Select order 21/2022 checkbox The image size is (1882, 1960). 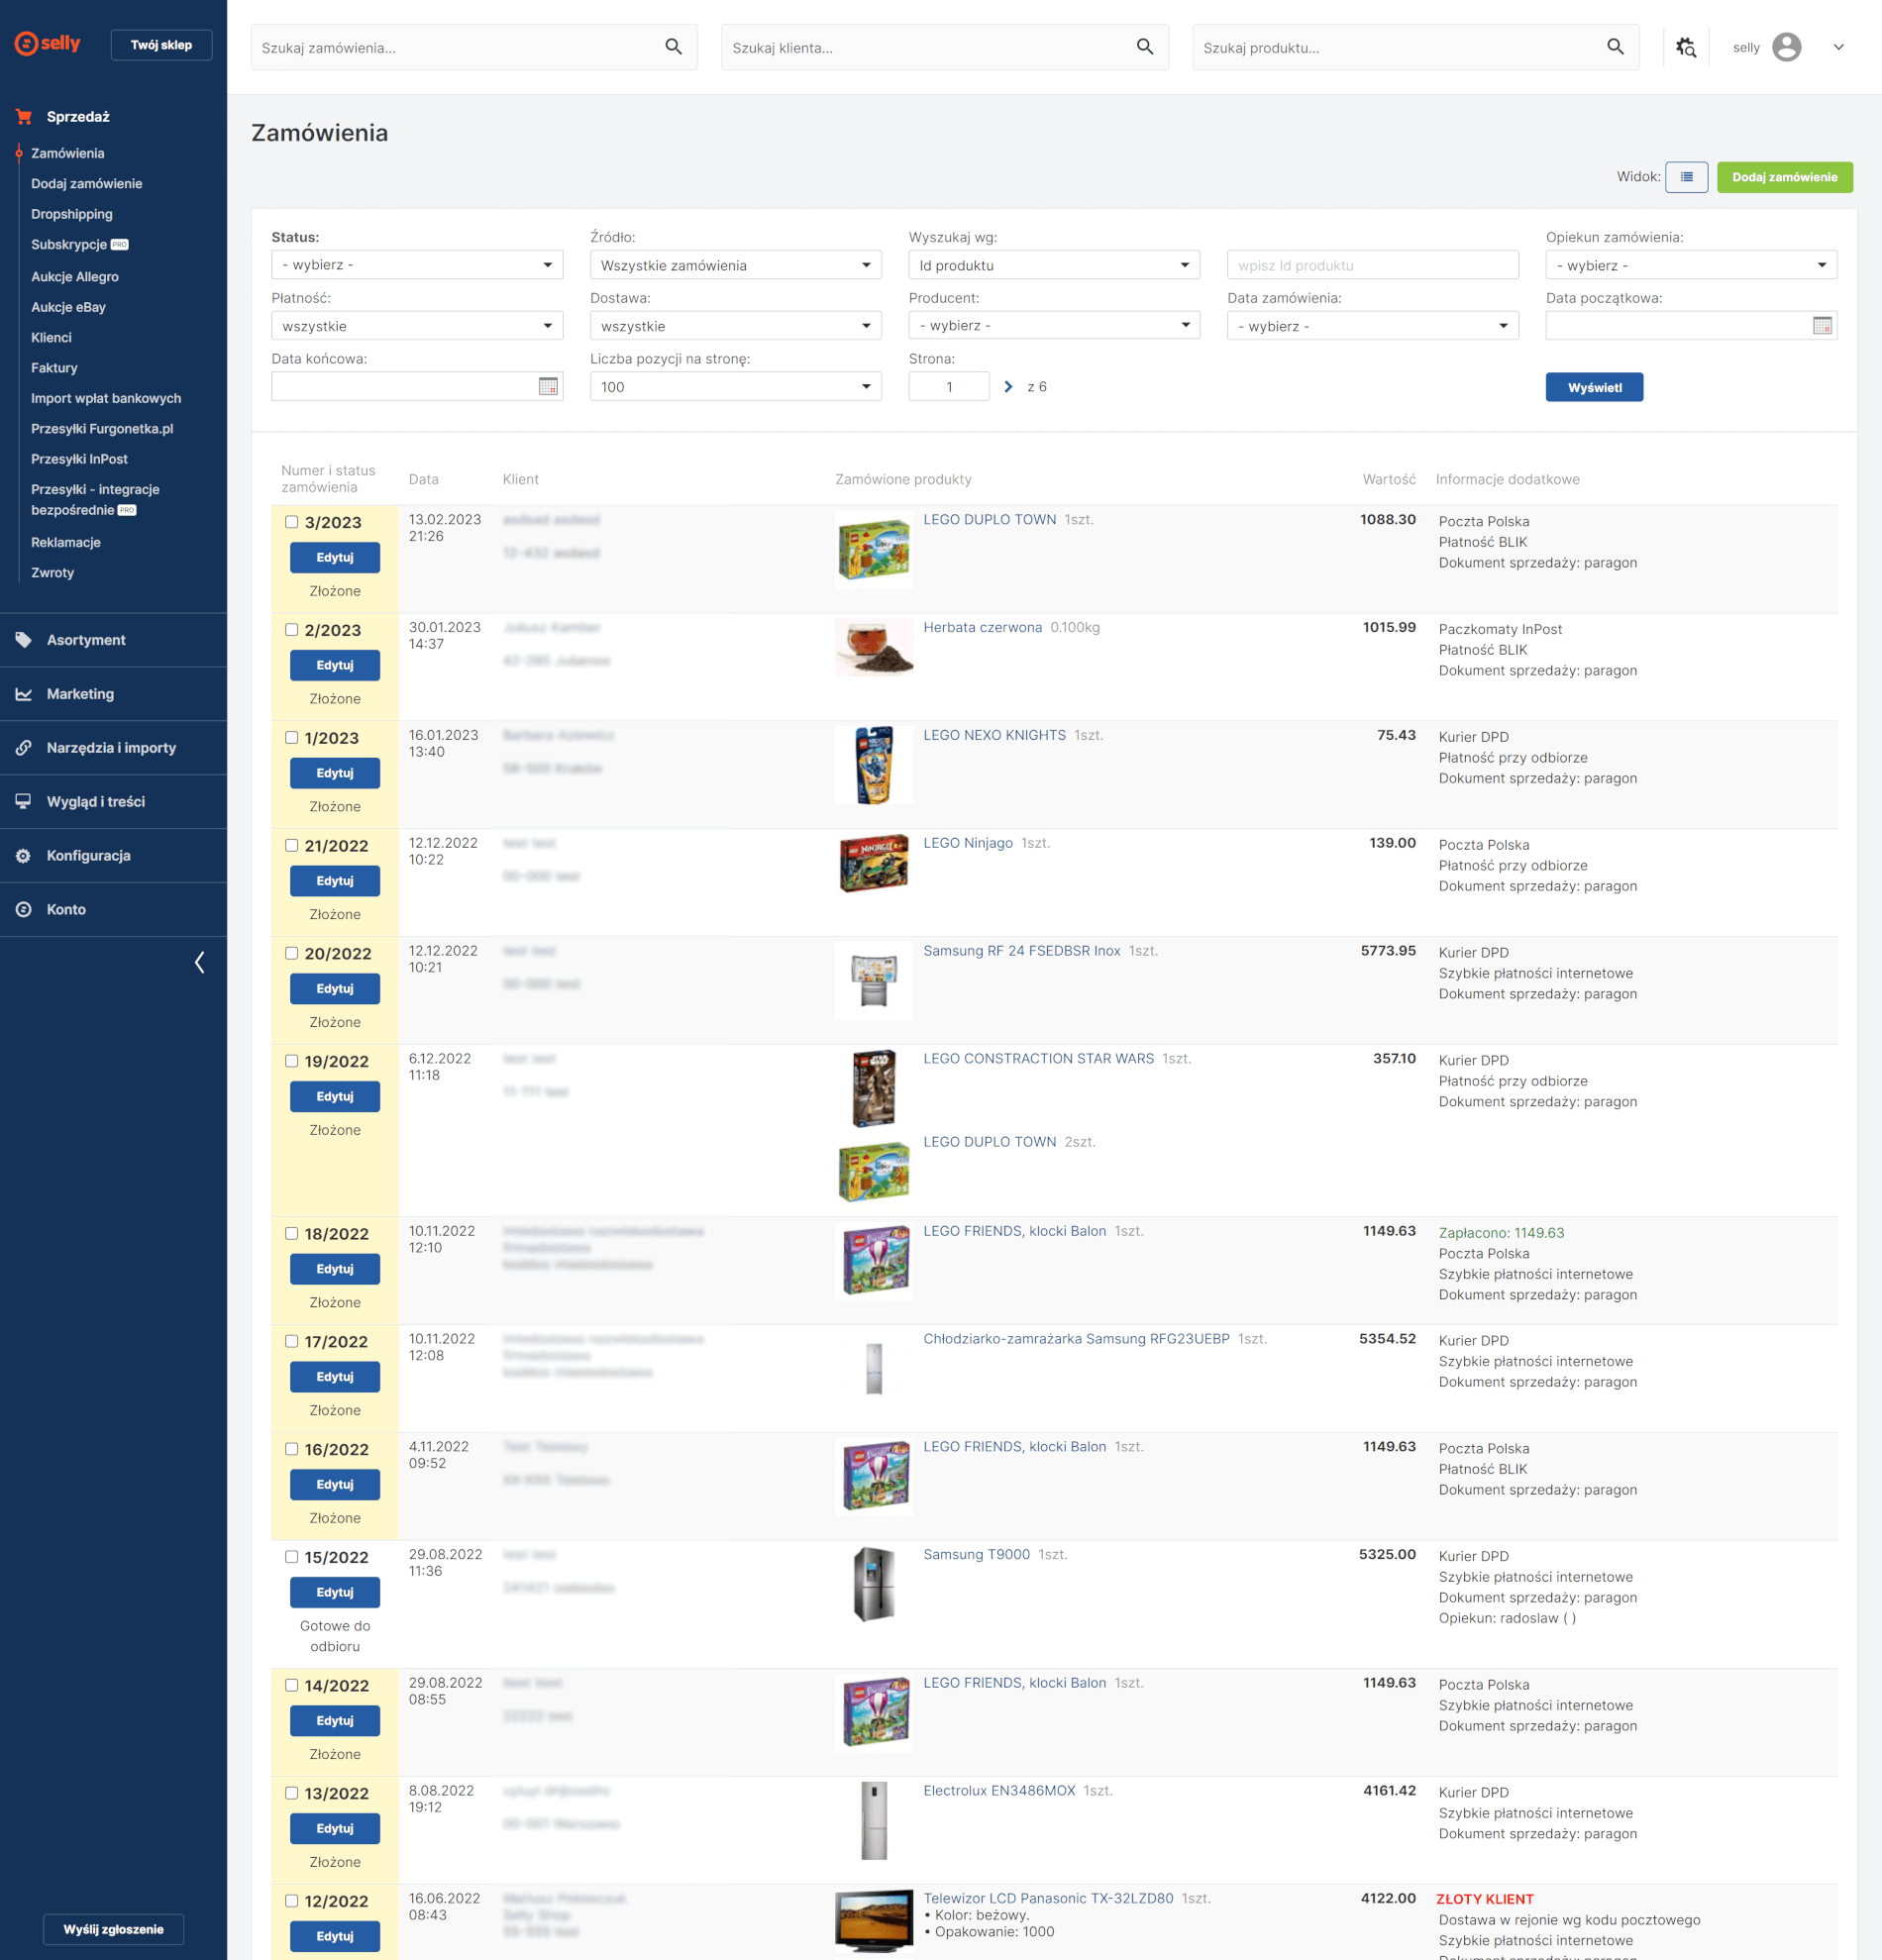[x=292, y=846]
